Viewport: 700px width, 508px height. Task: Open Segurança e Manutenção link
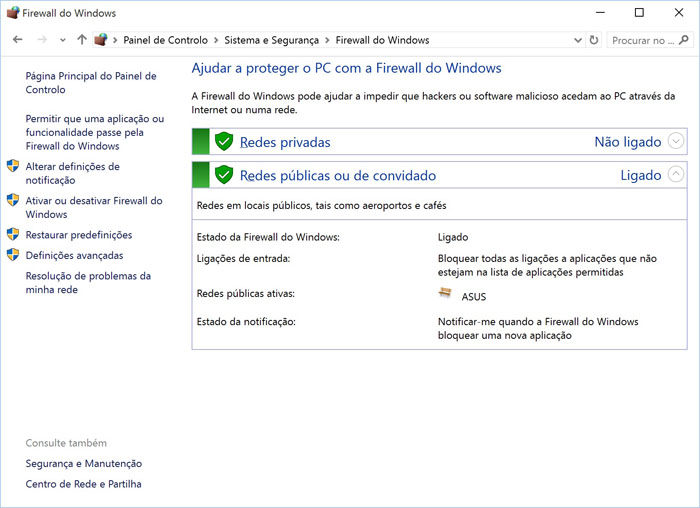coord(83,463)
